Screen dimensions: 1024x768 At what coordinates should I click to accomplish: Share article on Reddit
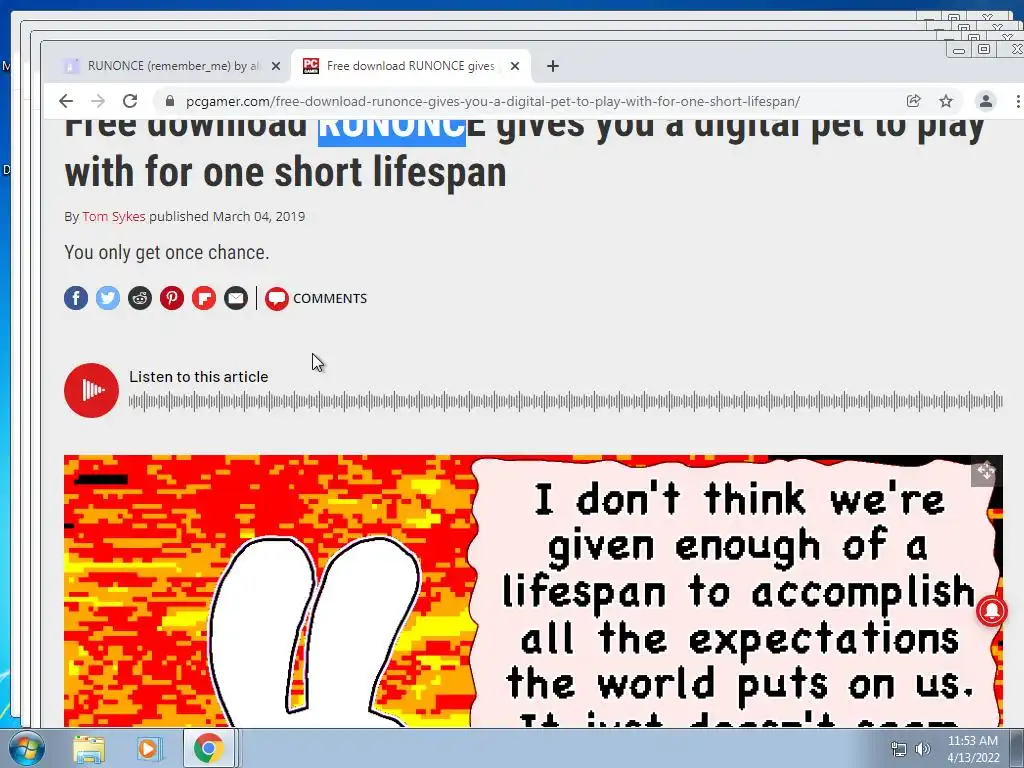[x=140, y=298]
